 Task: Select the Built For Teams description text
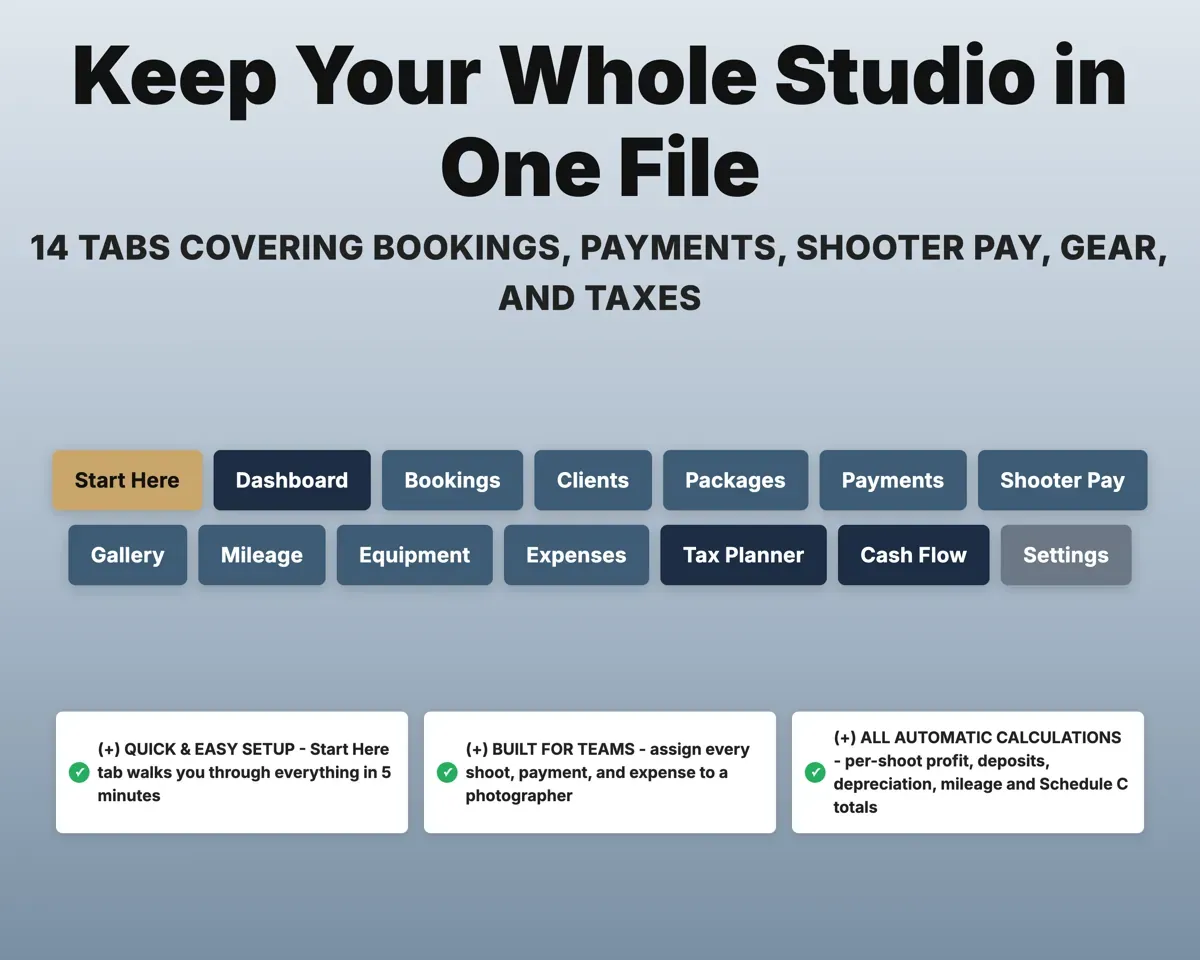[608, 772]
